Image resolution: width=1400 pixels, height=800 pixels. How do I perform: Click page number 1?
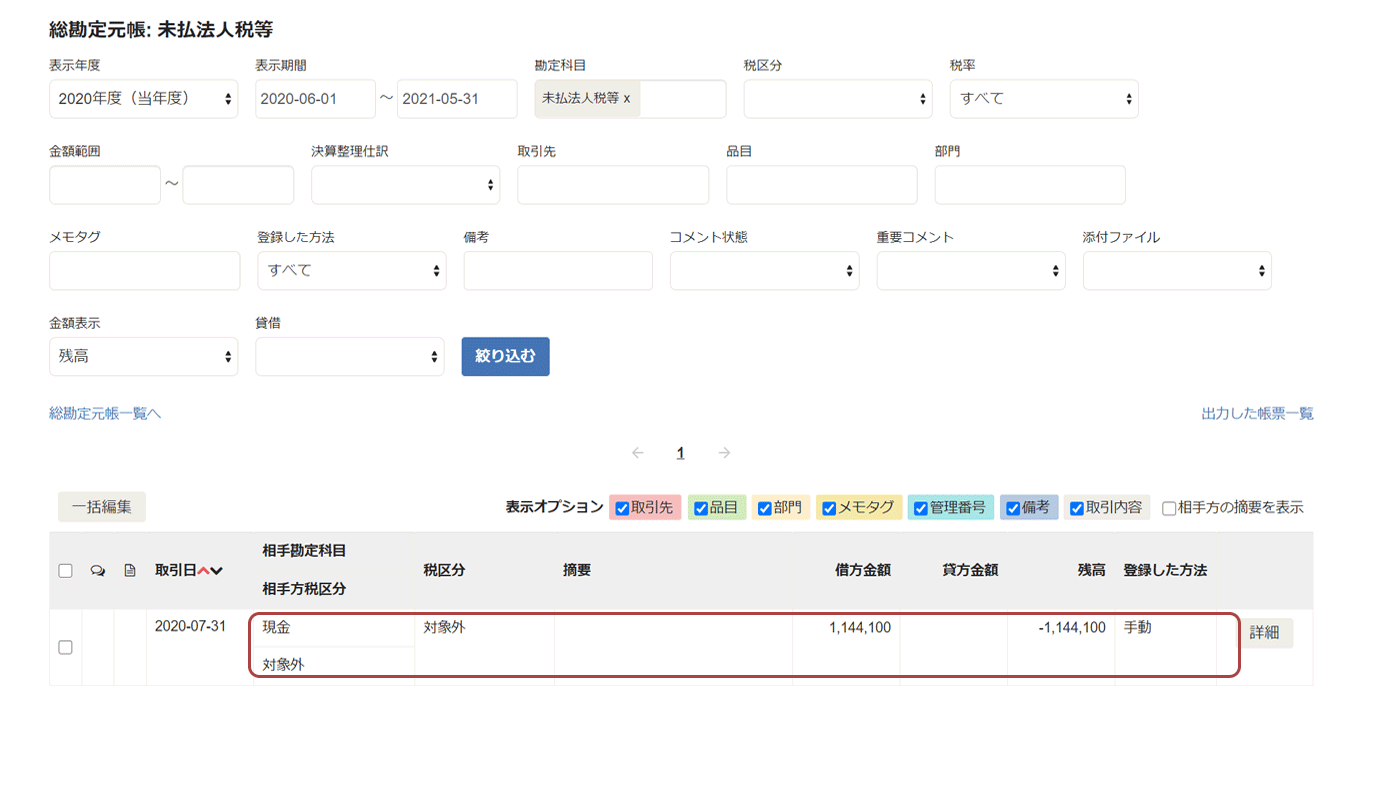coord(681,453)
